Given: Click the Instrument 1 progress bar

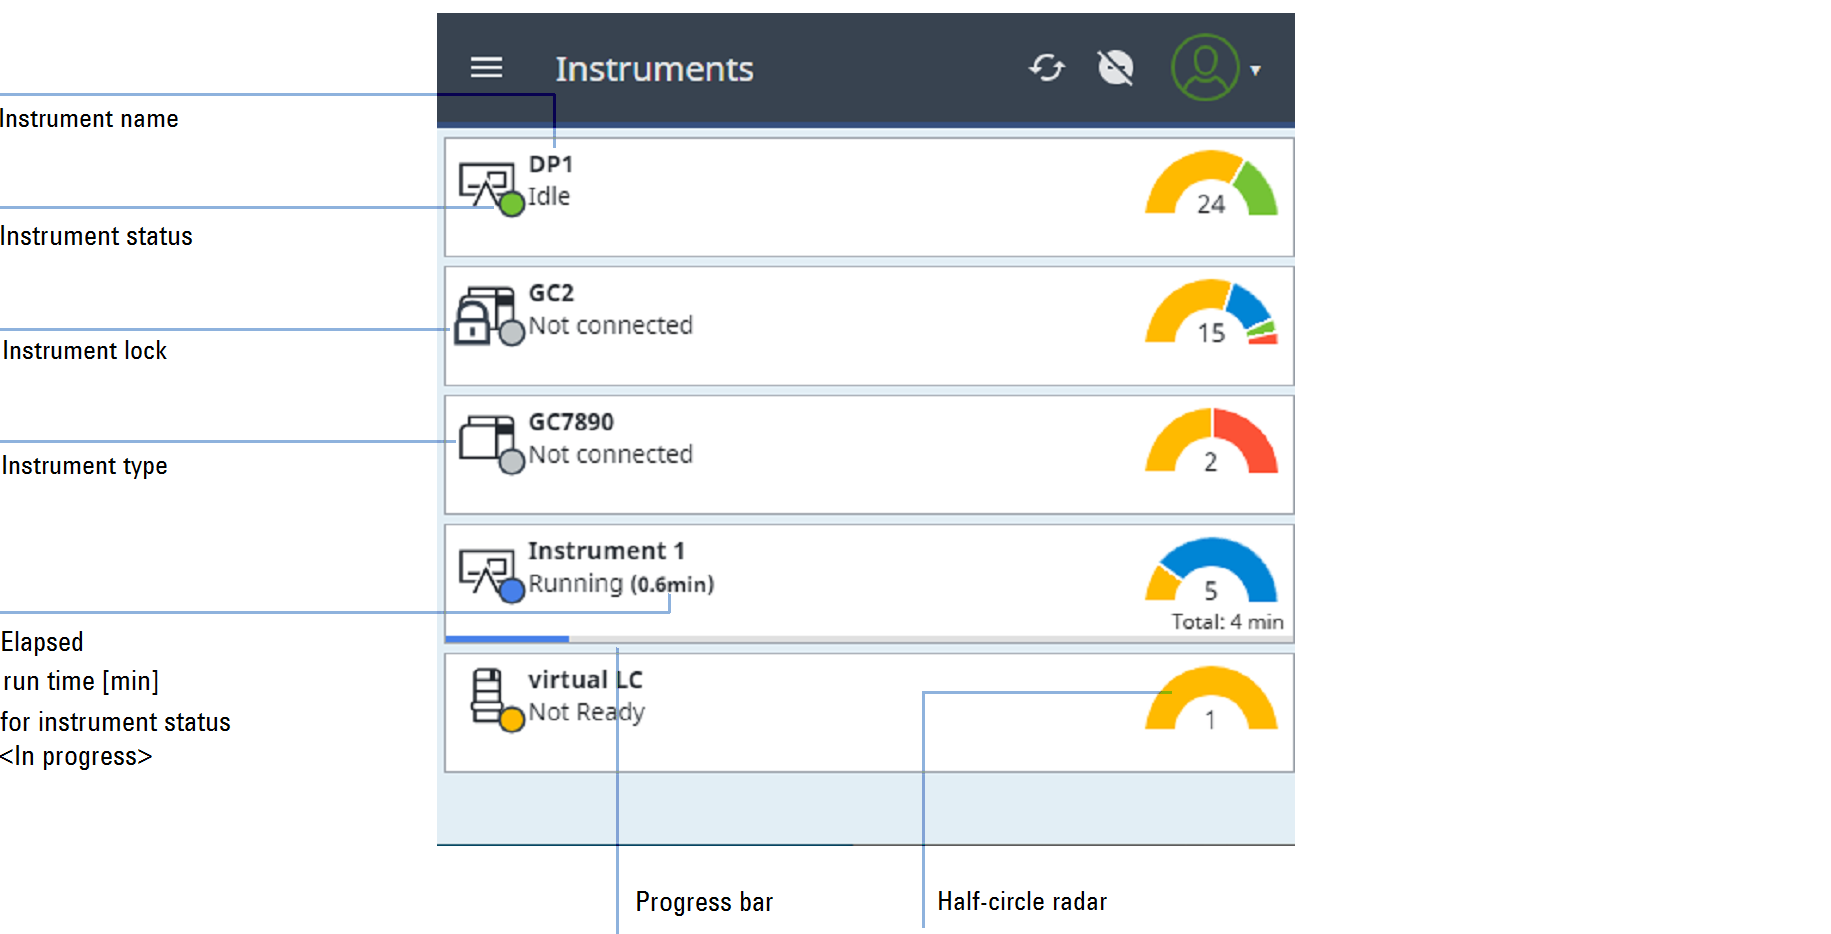Looking at the screenshot, I should click(868, 638).
